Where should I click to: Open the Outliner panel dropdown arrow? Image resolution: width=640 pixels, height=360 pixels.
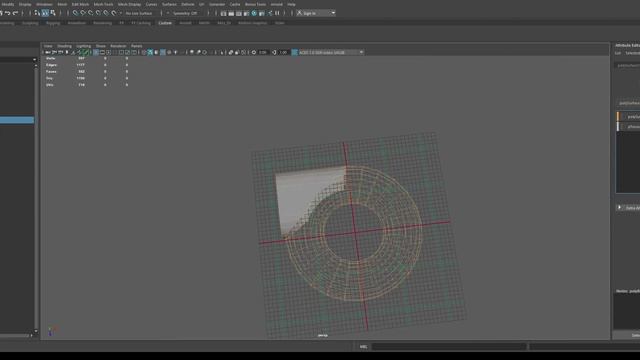point(34,60)
